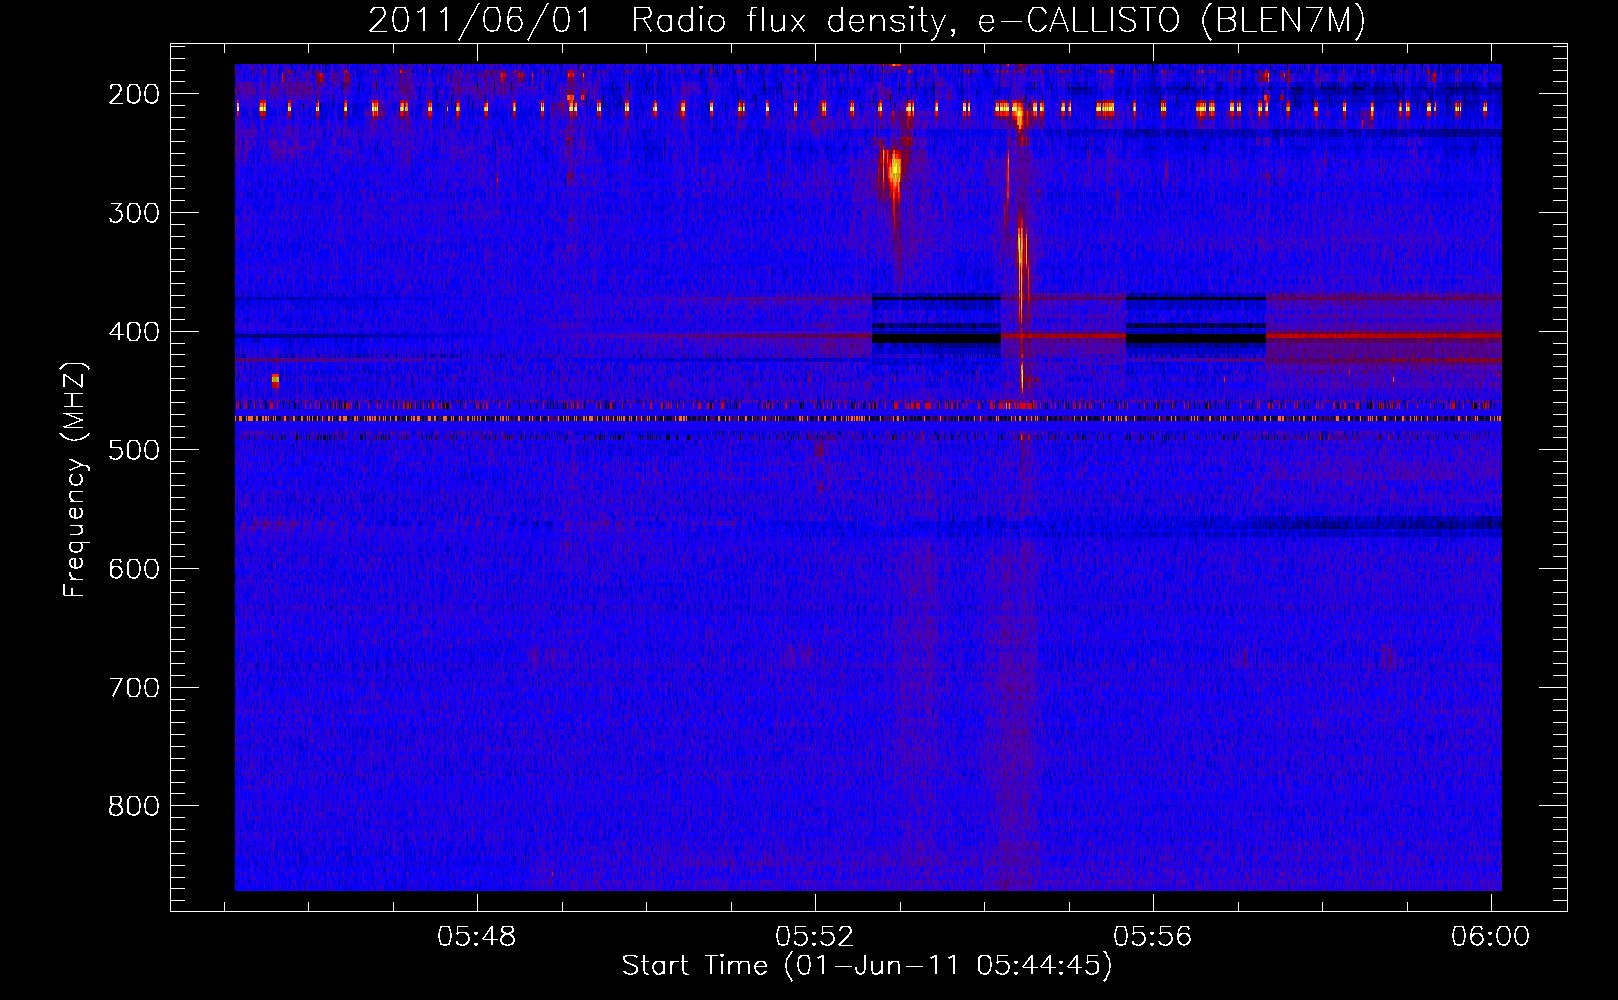Select the 500 frequency tick label
The width and height of the screenshot is (1618, 1000).
pos(134,451)
